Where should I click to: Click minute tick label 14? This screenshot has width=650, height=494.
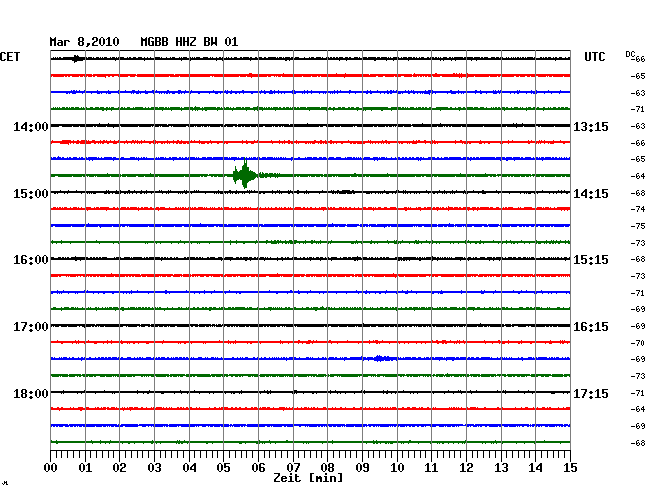(535, 468)
